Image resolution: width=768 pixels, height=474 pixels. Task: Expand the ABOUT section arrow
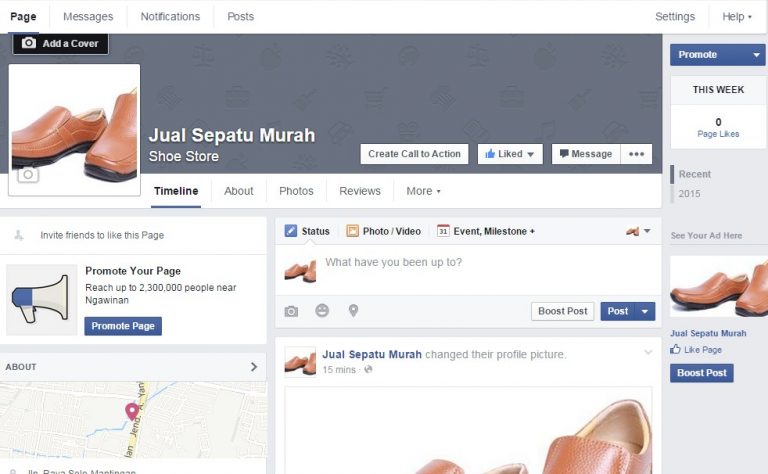(254, 367)
